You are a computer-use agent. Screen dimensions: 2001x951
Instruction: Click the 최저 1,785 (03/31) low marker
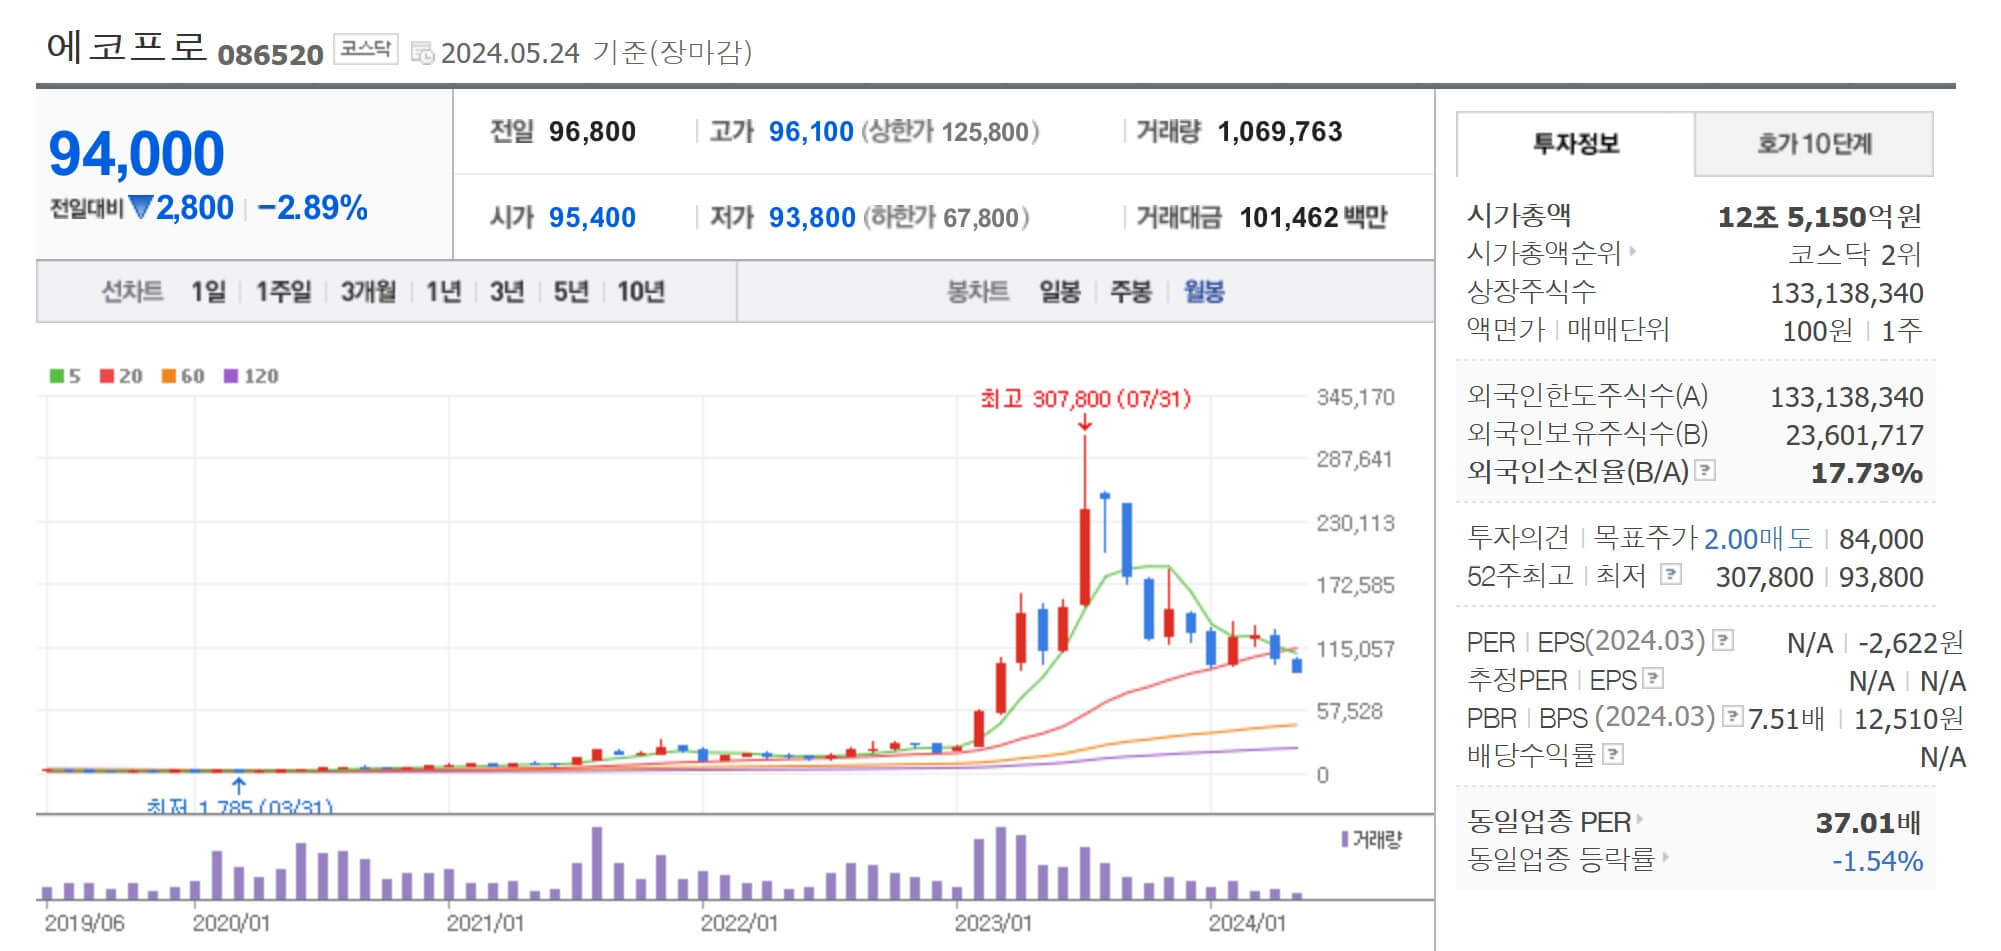tap(239, 805)
